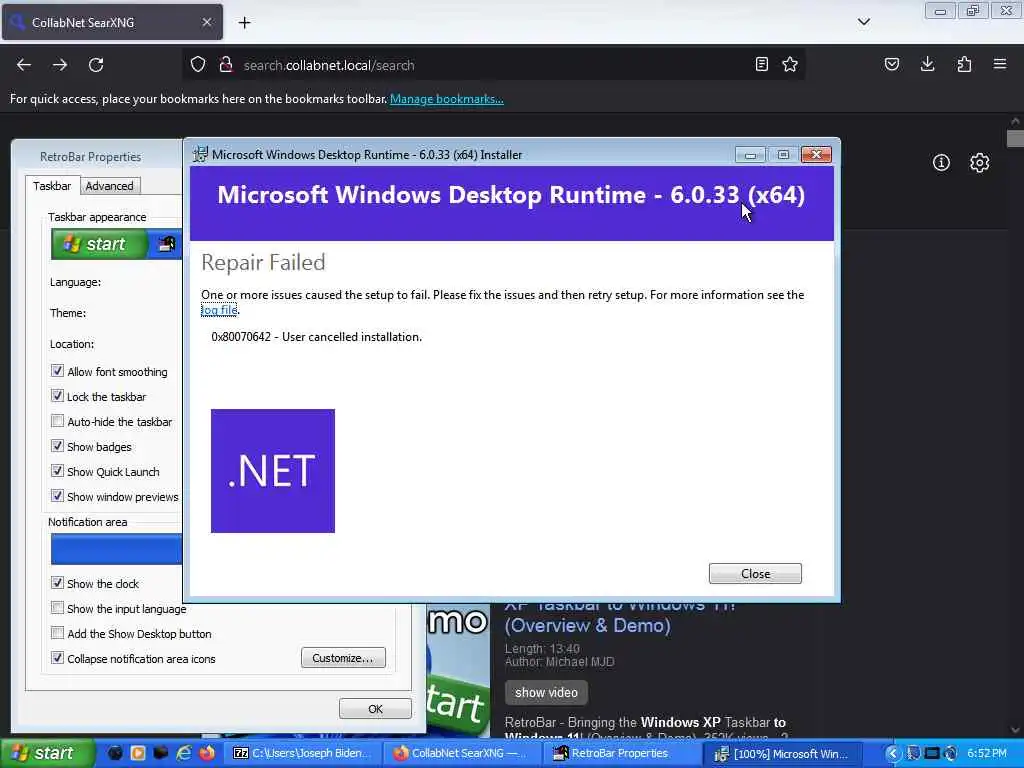Open SearXNG info about icon
1024x768 pixels.
[941, 163]
